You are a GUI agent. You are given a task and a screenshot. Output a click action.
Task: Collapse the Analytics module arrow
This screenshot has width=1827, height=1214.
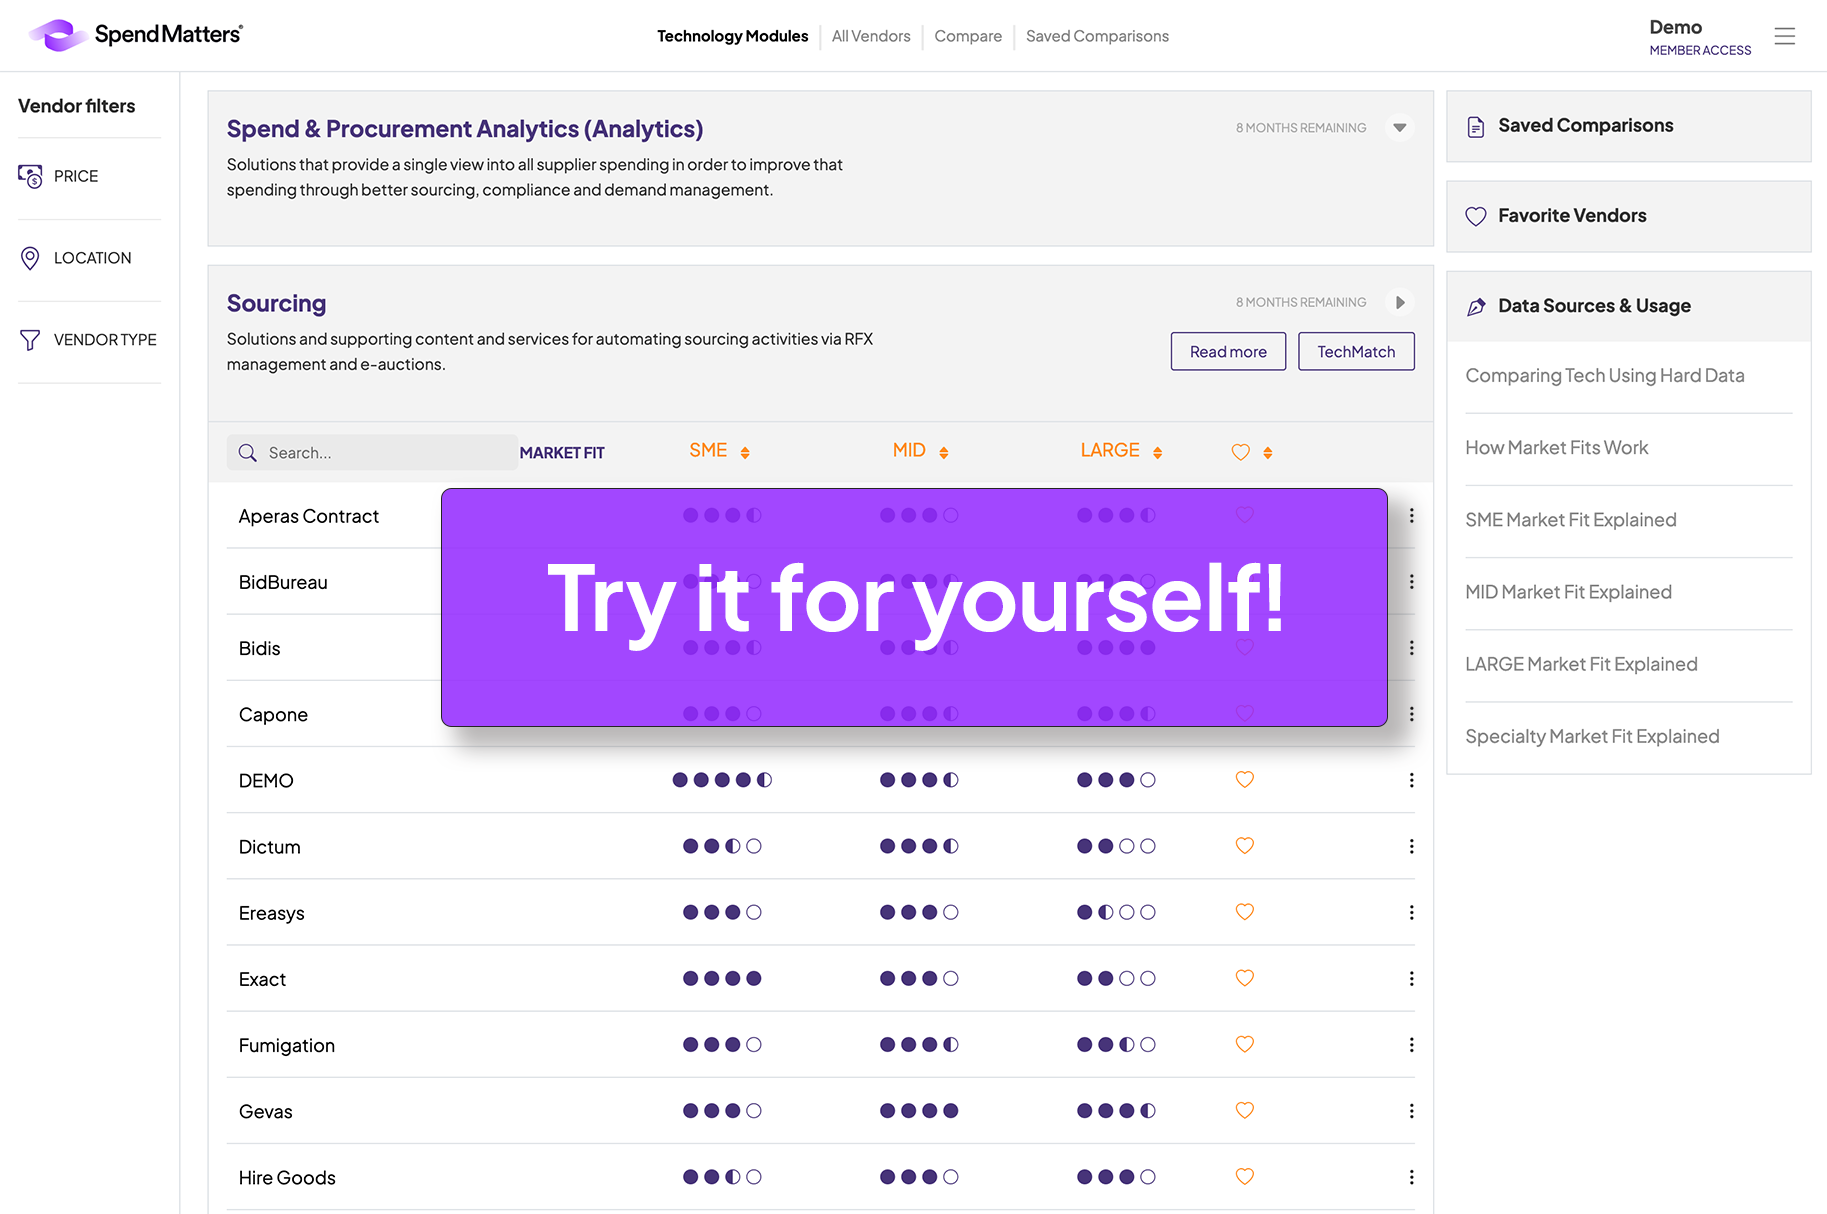click(1400, 128)
